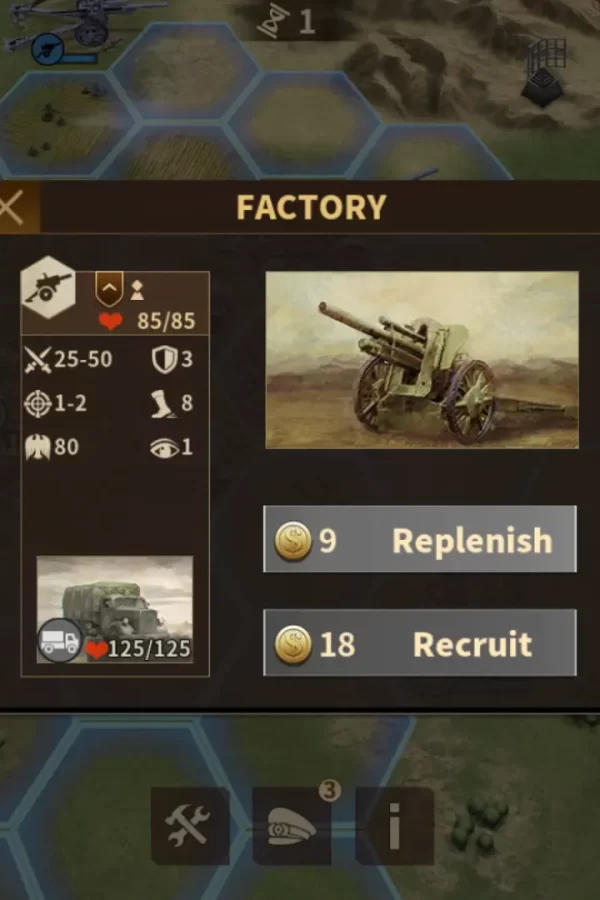Click the crosshair range icon
This screenshot has width=600, height=900.
(x=38, y=404)
